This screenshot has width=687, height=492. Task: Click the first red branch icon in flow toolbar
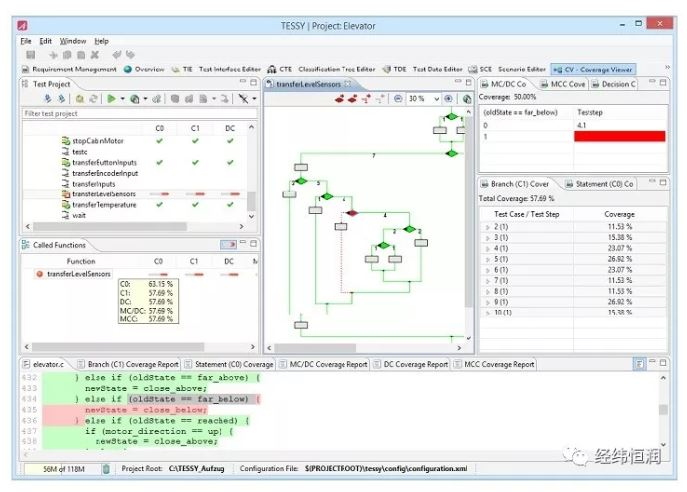339,99
